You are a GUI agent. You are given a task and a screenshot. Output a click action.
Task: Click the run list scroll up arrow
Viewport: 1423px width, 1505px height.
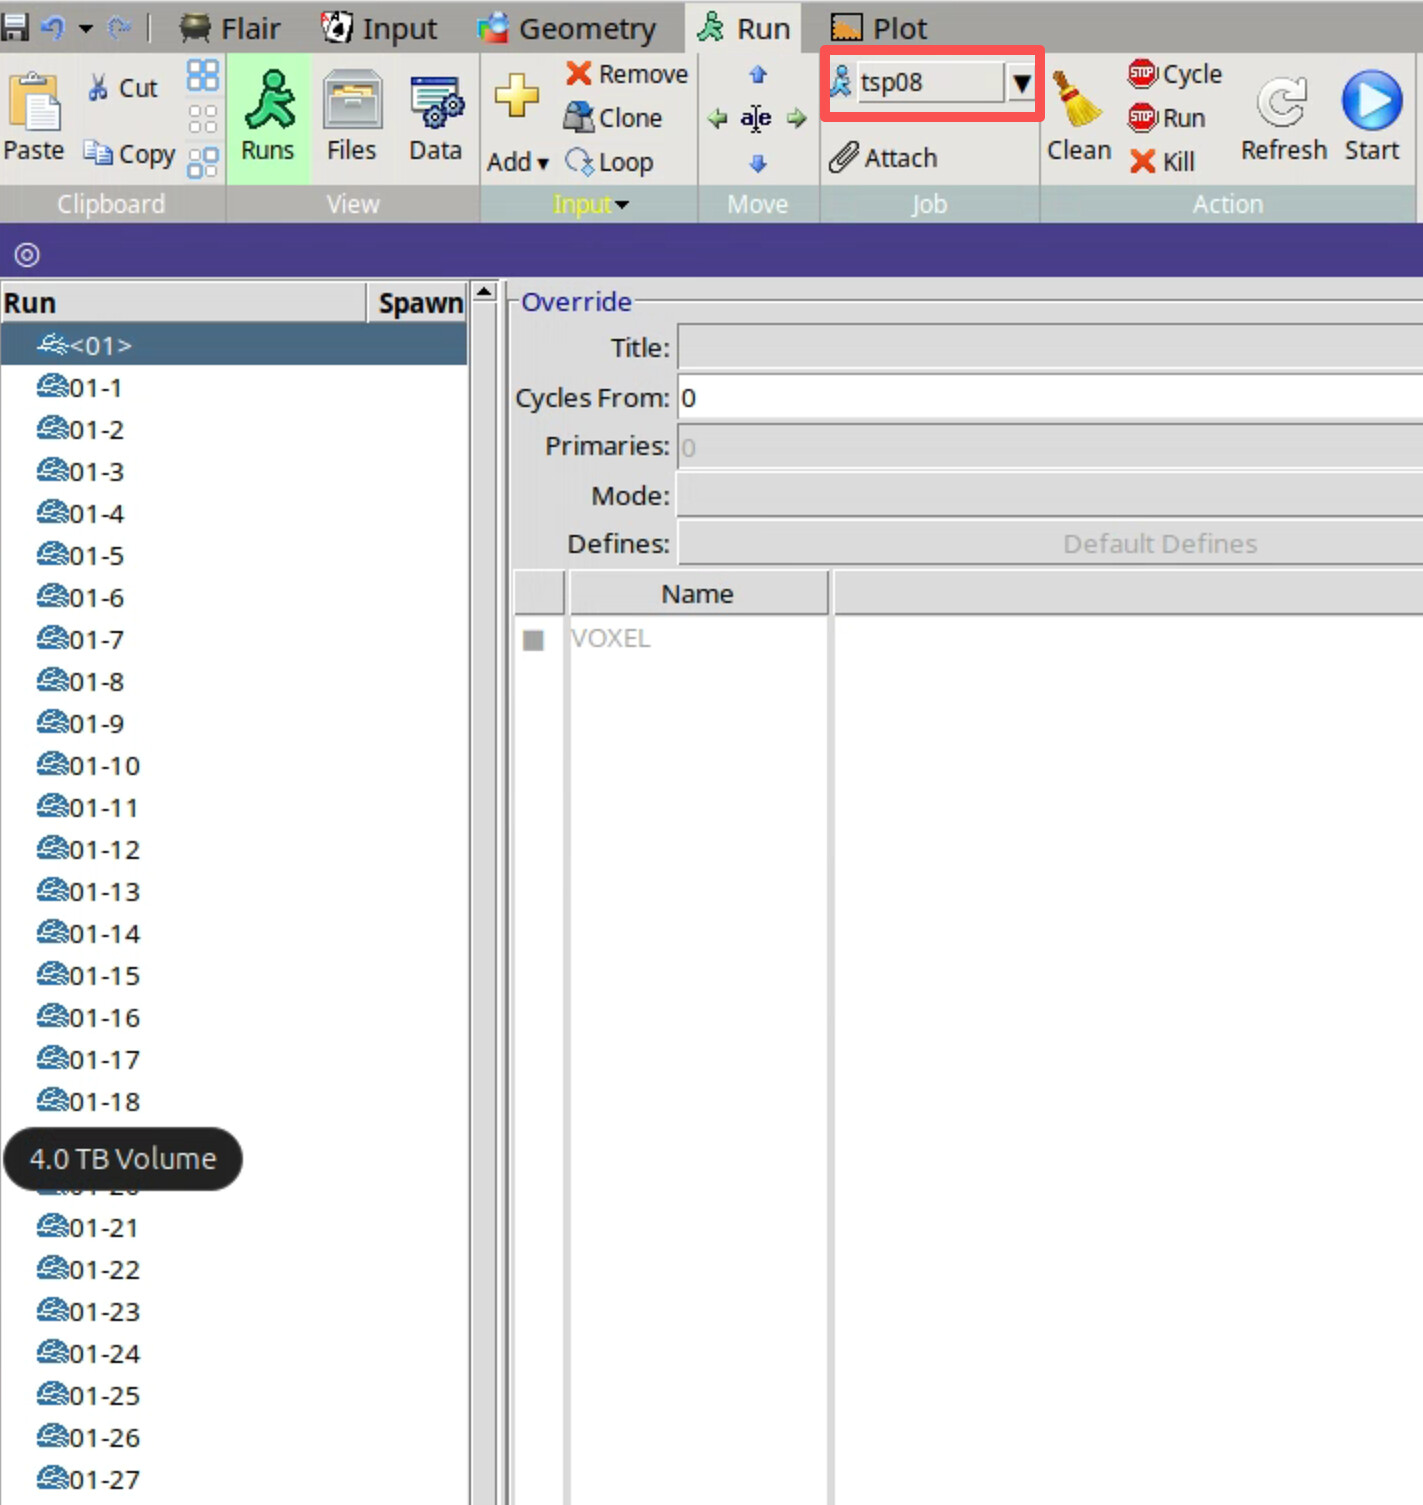click(x=484, y=292)
